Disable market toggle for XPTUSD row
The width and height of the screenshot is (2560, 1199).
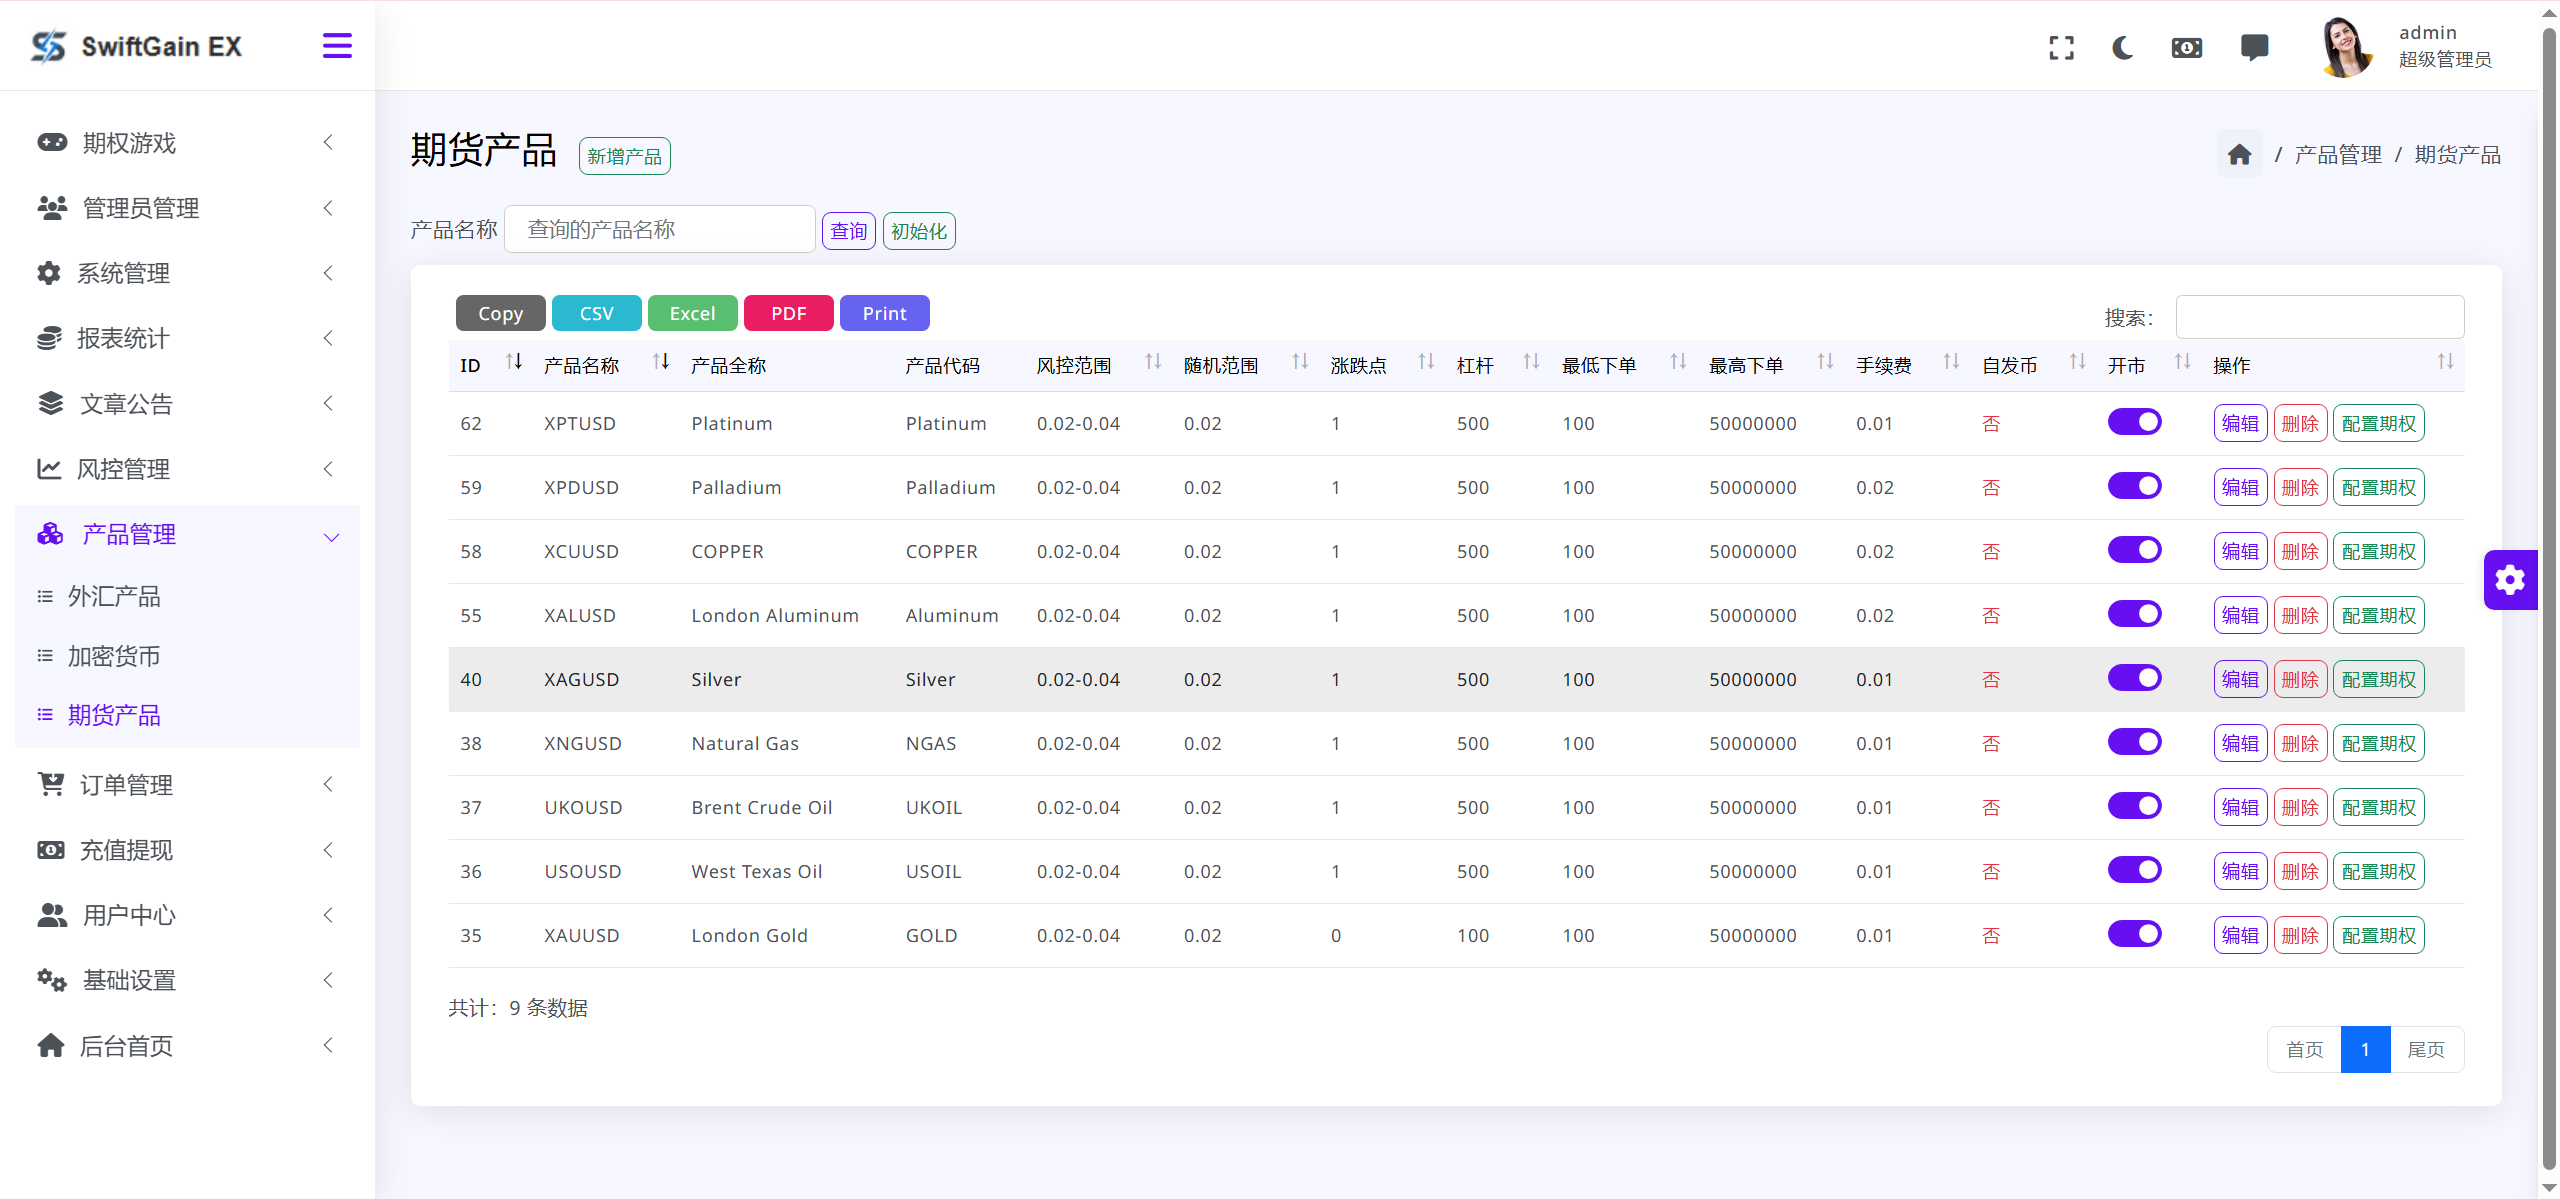(x=2134, y=423)
